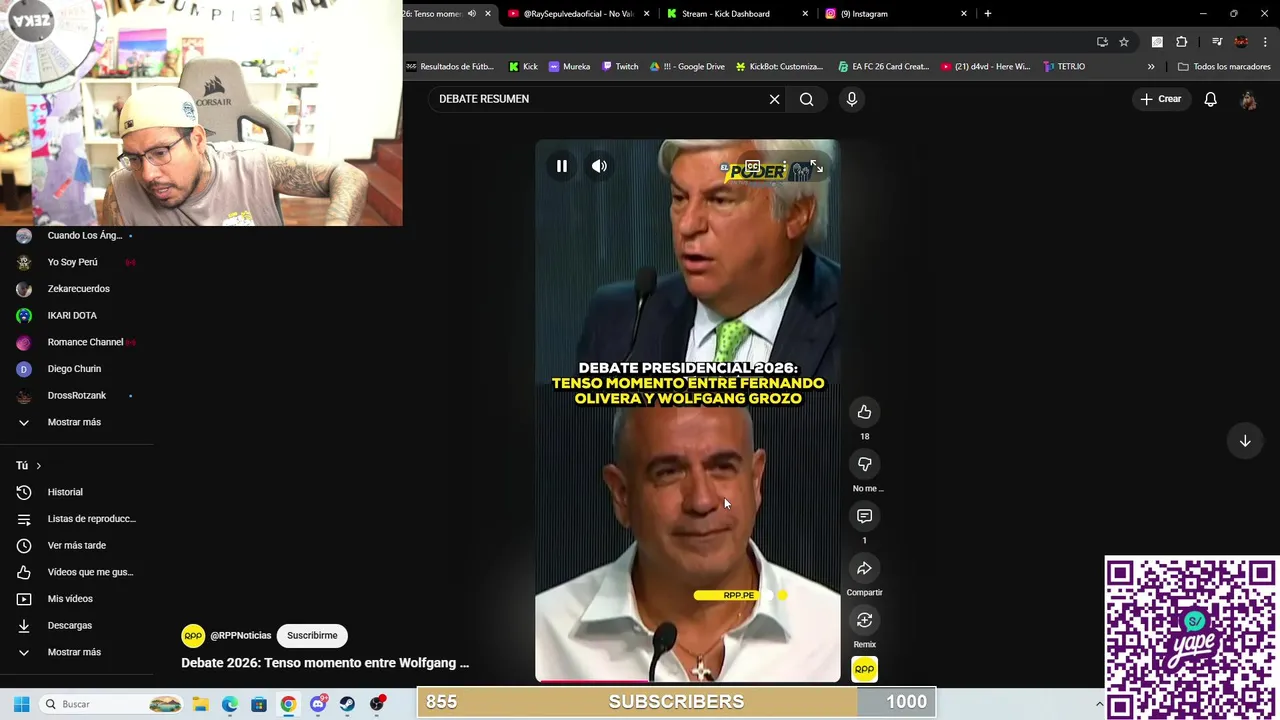Mute the Shorts video volume
The height and width of the screenshot is (720, 1280).
tap(599, 166)
